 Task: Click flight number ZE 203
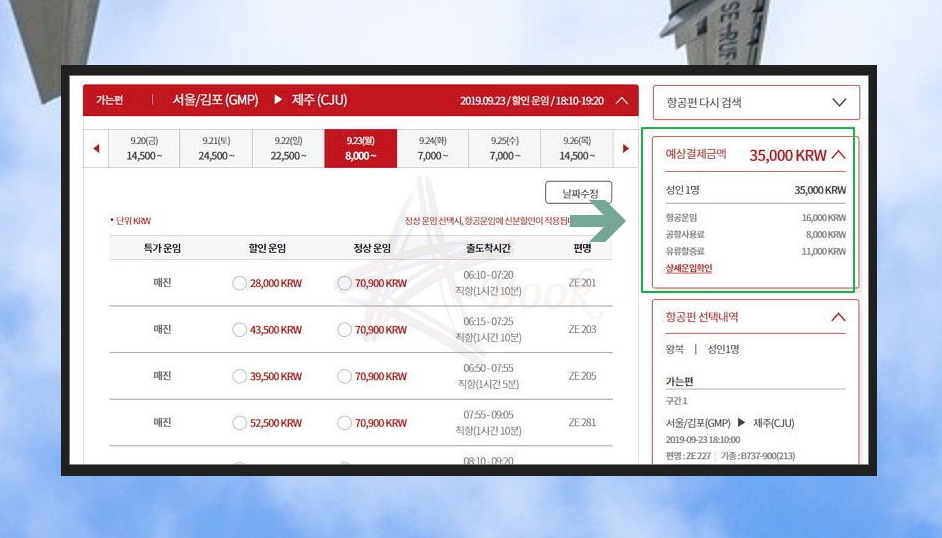coord(582,329)
